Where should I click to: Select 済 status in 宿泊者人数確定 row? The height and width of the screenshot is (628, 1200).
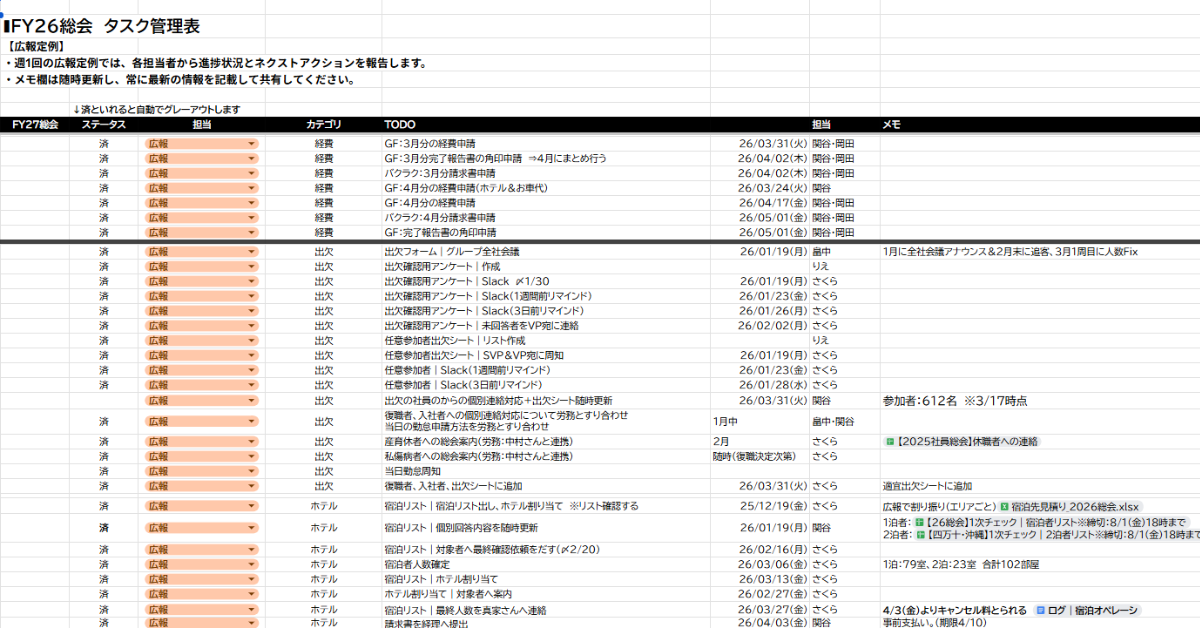point(104,564)
